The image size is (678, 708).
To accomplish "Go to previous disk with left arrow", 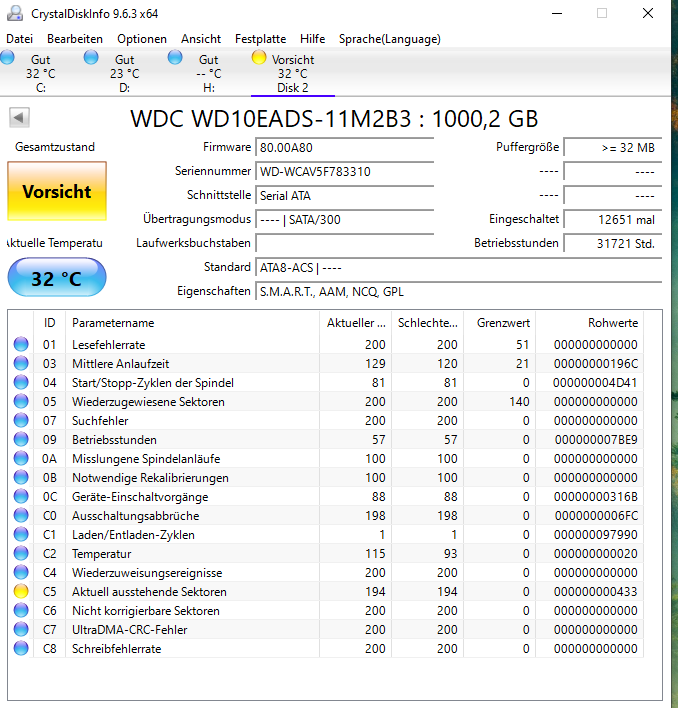I will (x=19, y=118).
